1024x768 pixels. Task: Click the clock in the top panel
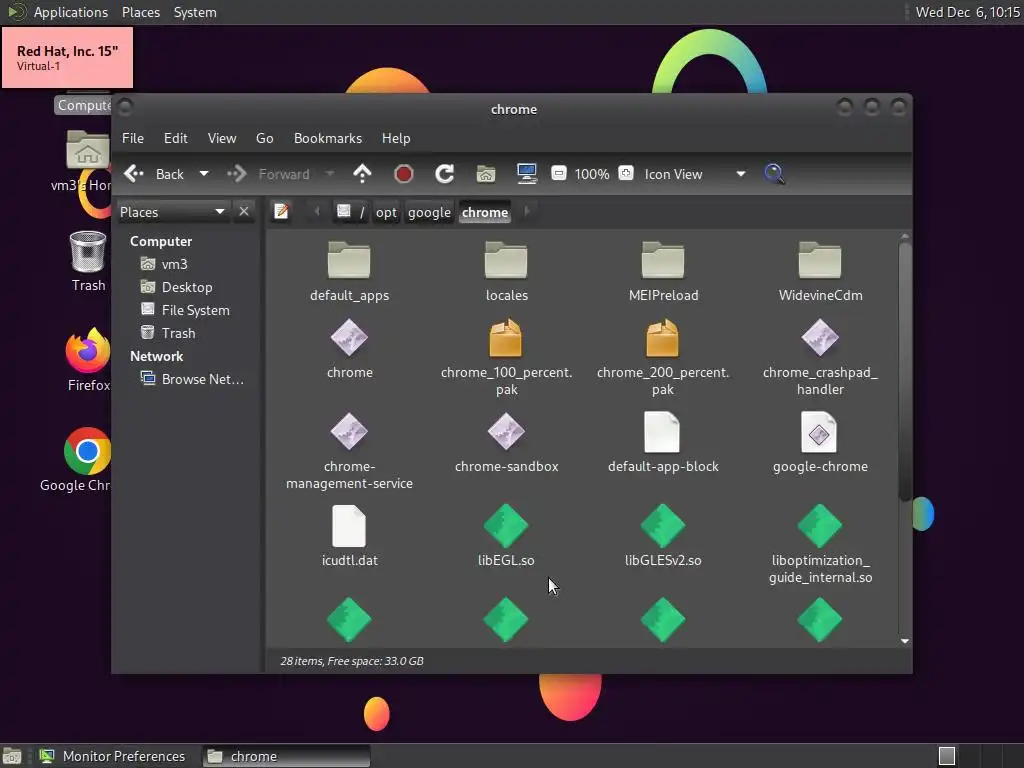(x=967, y=12)
